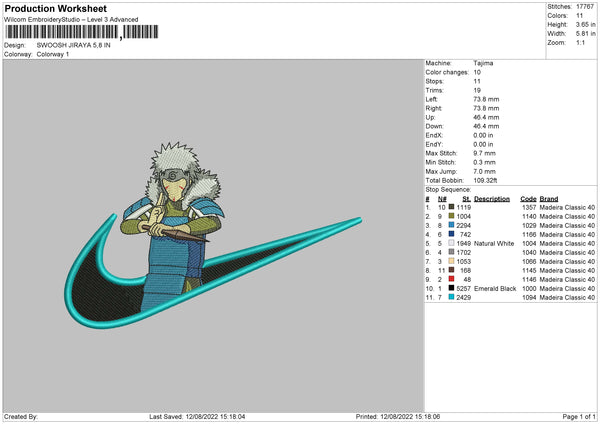Click the barcode under the worksheet title

[x=82, y=32]
